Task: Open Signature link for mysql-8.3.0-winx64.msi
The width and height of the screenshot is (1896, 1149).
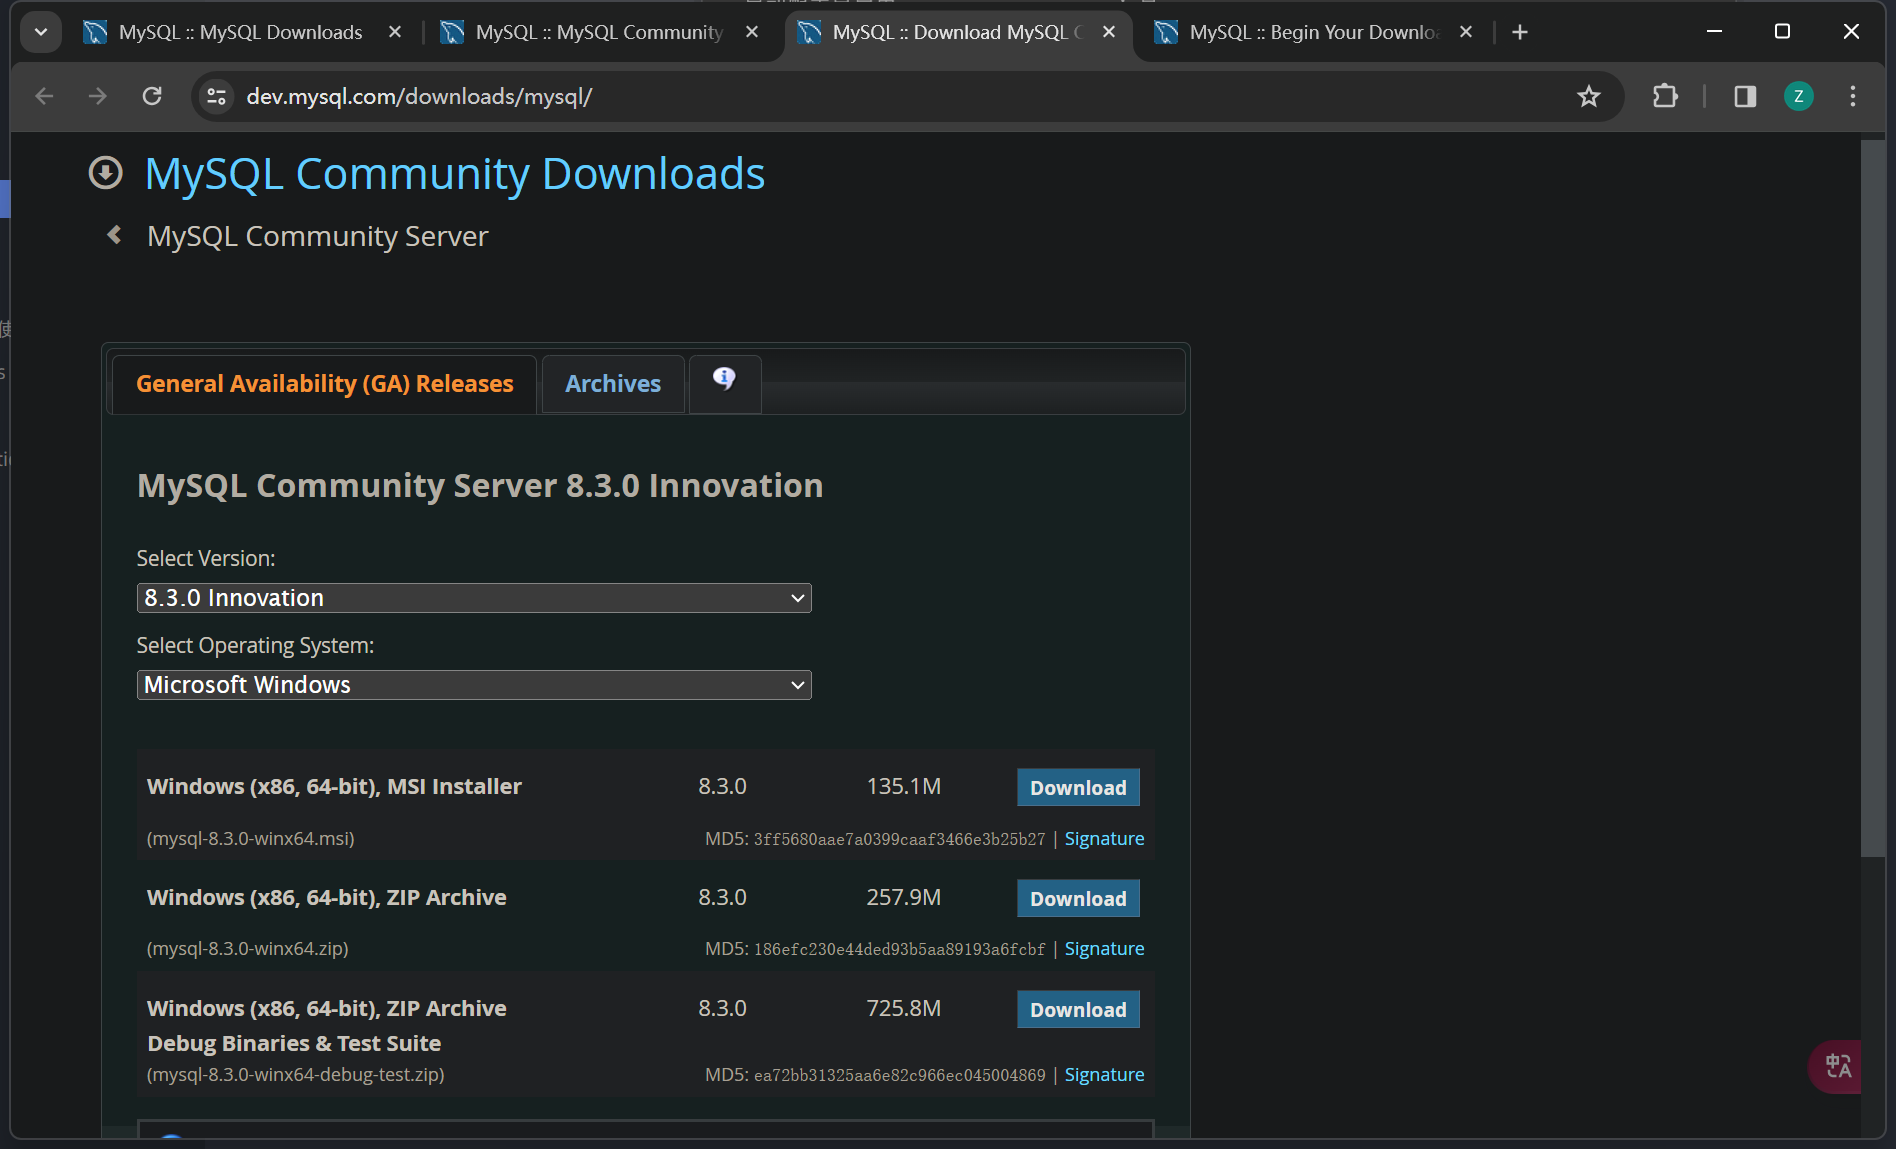Action: [x=1104, y=839]
